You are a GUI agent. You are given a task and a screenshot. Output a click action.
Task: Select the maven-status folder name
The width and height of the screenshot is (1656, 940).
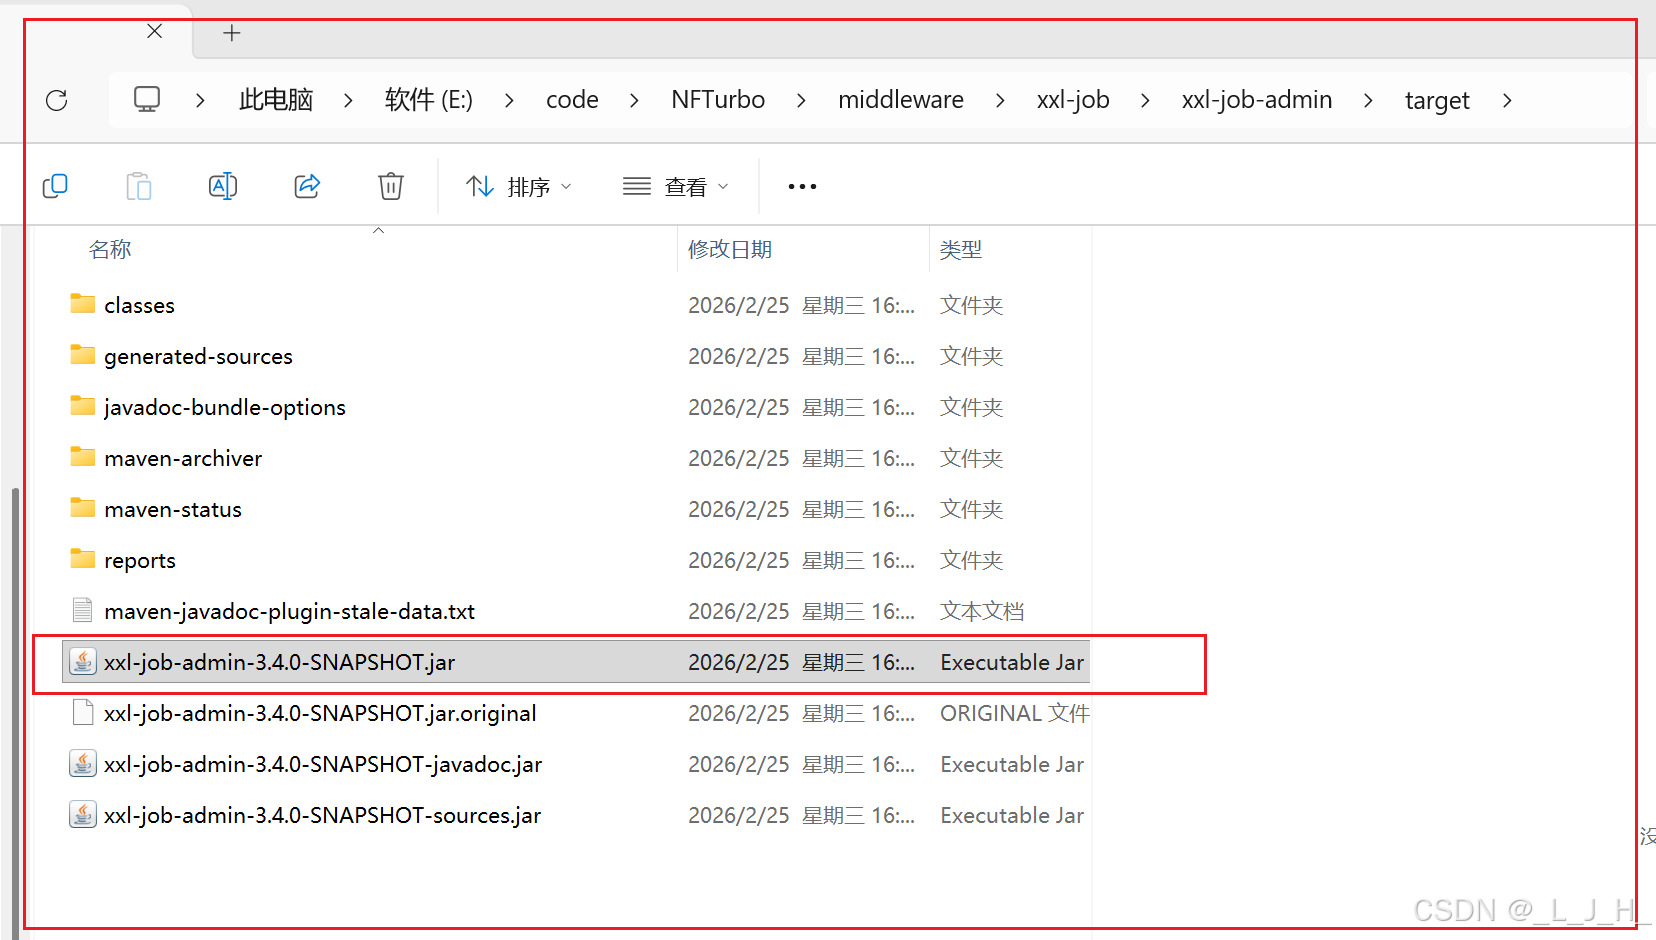tap(173, 509)
